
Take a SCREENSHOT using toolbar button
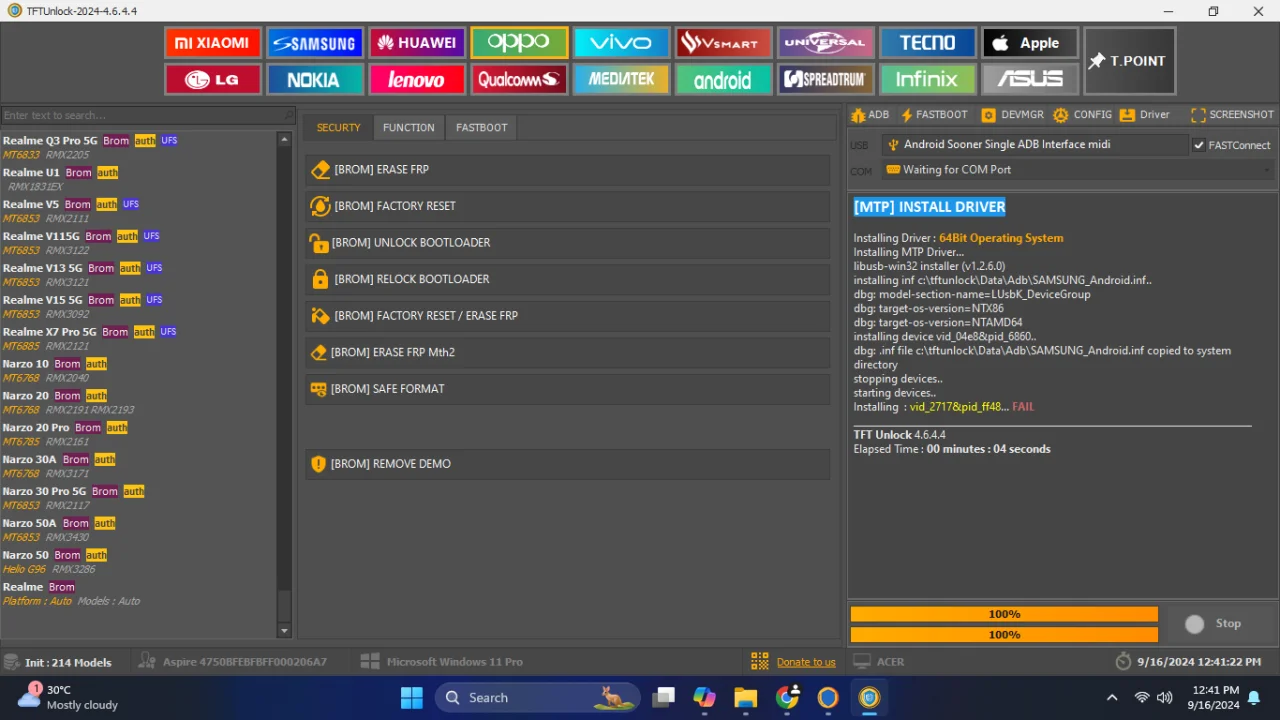[1232, 115]
